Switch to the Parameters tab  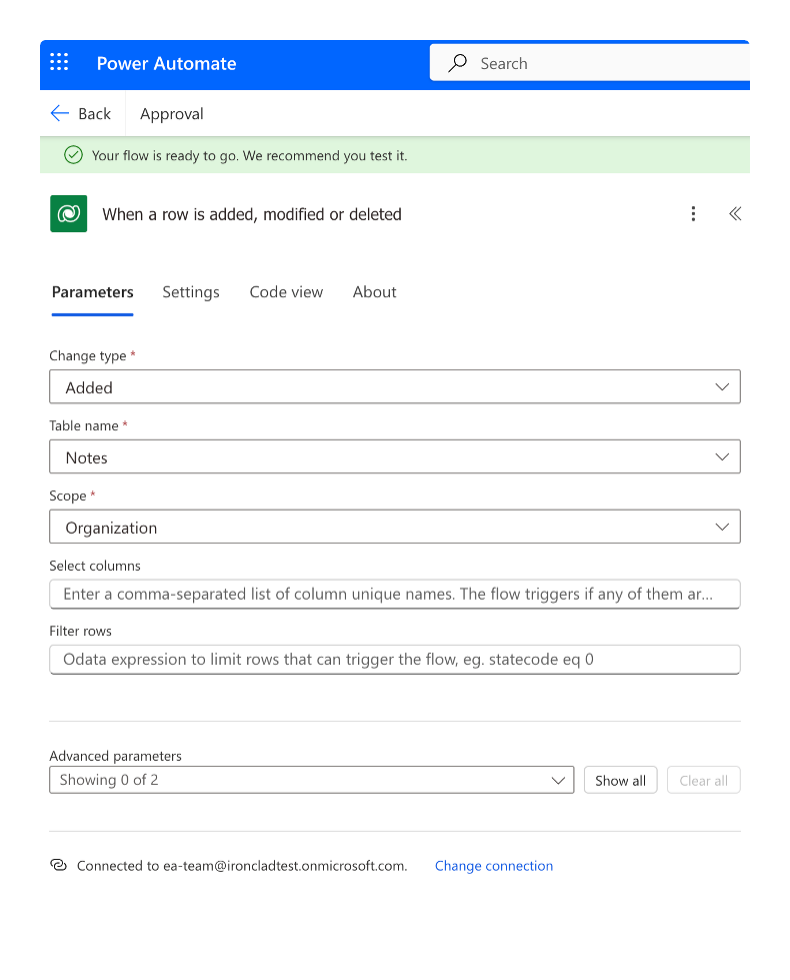[x=92, y=292]
